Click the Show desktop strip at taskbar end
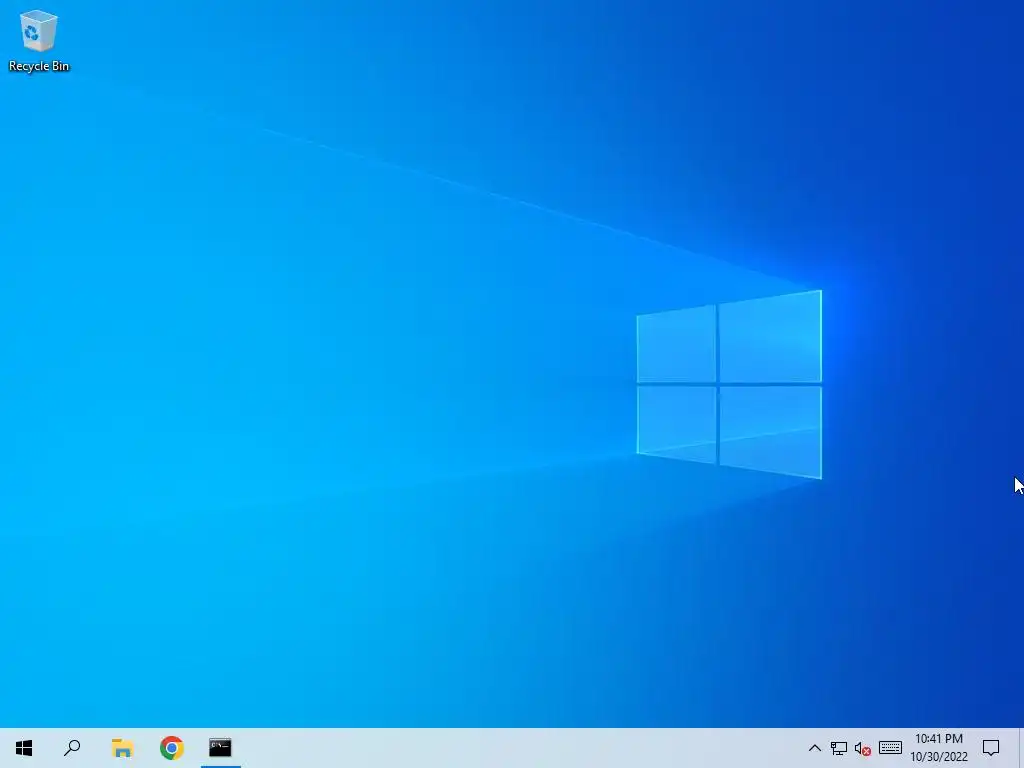This screenshot has height=768, width=1024. pyautogui.click(x=1021, y=748)
